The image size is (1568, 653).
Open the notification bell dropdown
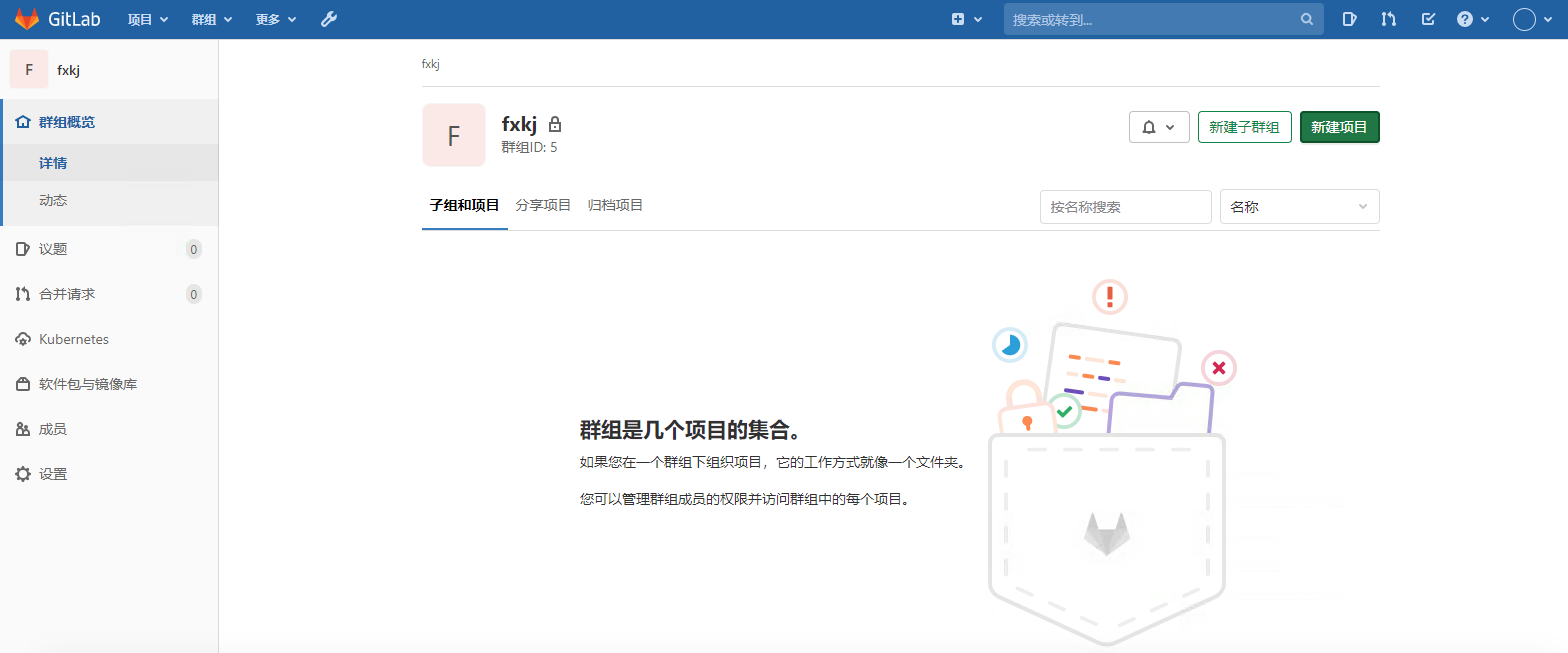click(x=1159, y=127)
